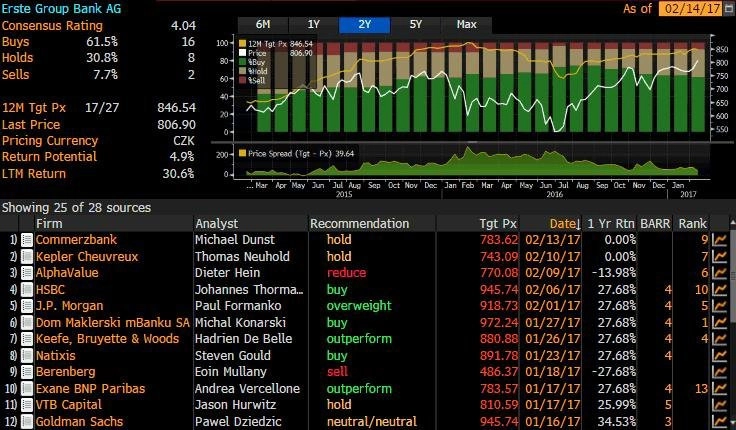Image resolution: width=736 pixels, height=430 pixels.
Task: Show chart icon for J.P. Morgan row
Action: (x=720, y=306)
